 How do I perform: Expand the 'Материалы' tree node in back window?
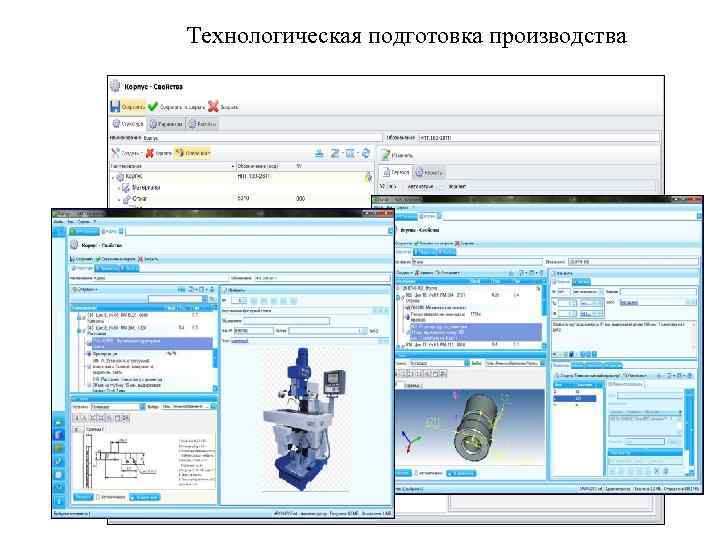click(x=119, y=188)
